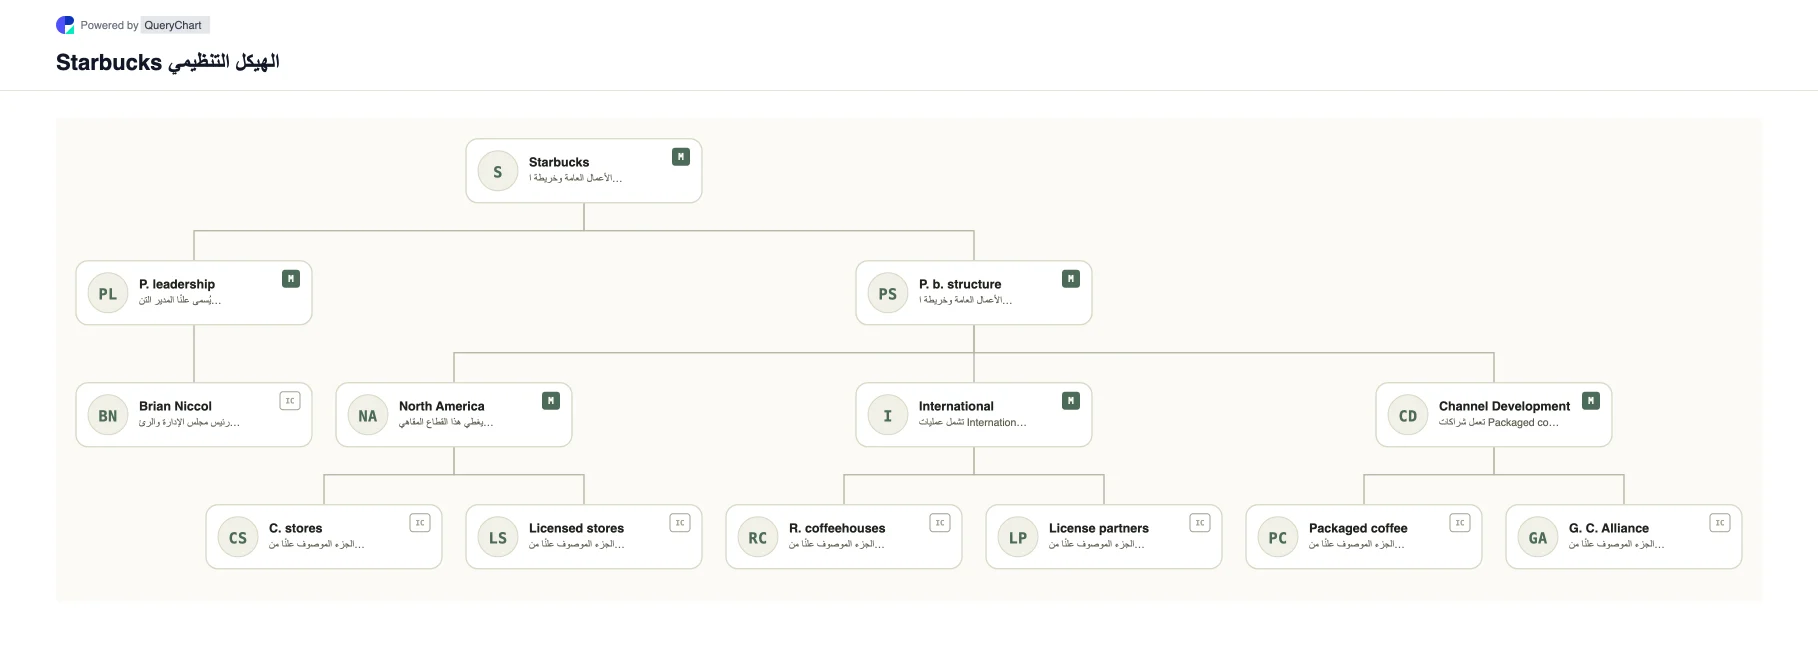This screenshot has width=1818, height=658.
Task: Click the Starbucks S avatar circle
Action: (498, 172)
